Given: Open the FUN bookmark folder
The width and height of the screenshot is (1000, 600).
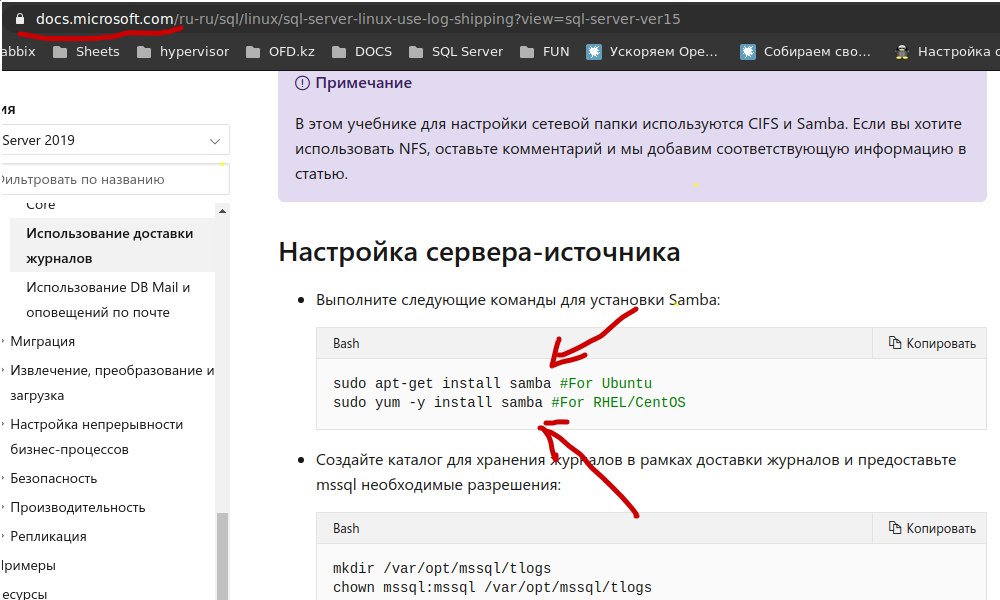Looking at the screenshot, I should [545, 52].
